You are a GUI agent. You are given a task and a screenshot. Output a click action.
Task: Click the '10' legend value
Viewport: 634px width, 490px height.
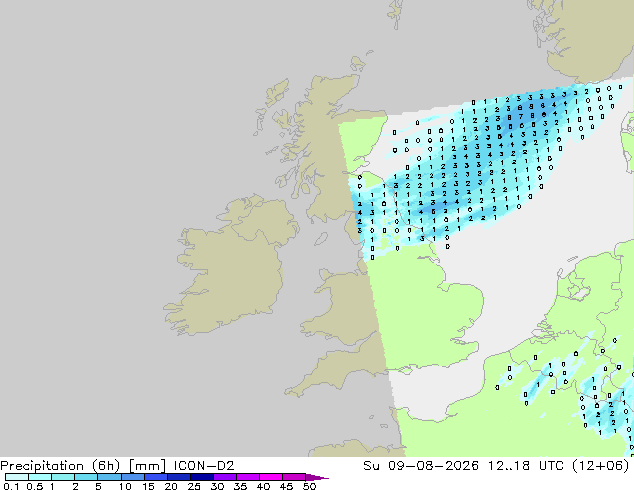pos(125,486)
